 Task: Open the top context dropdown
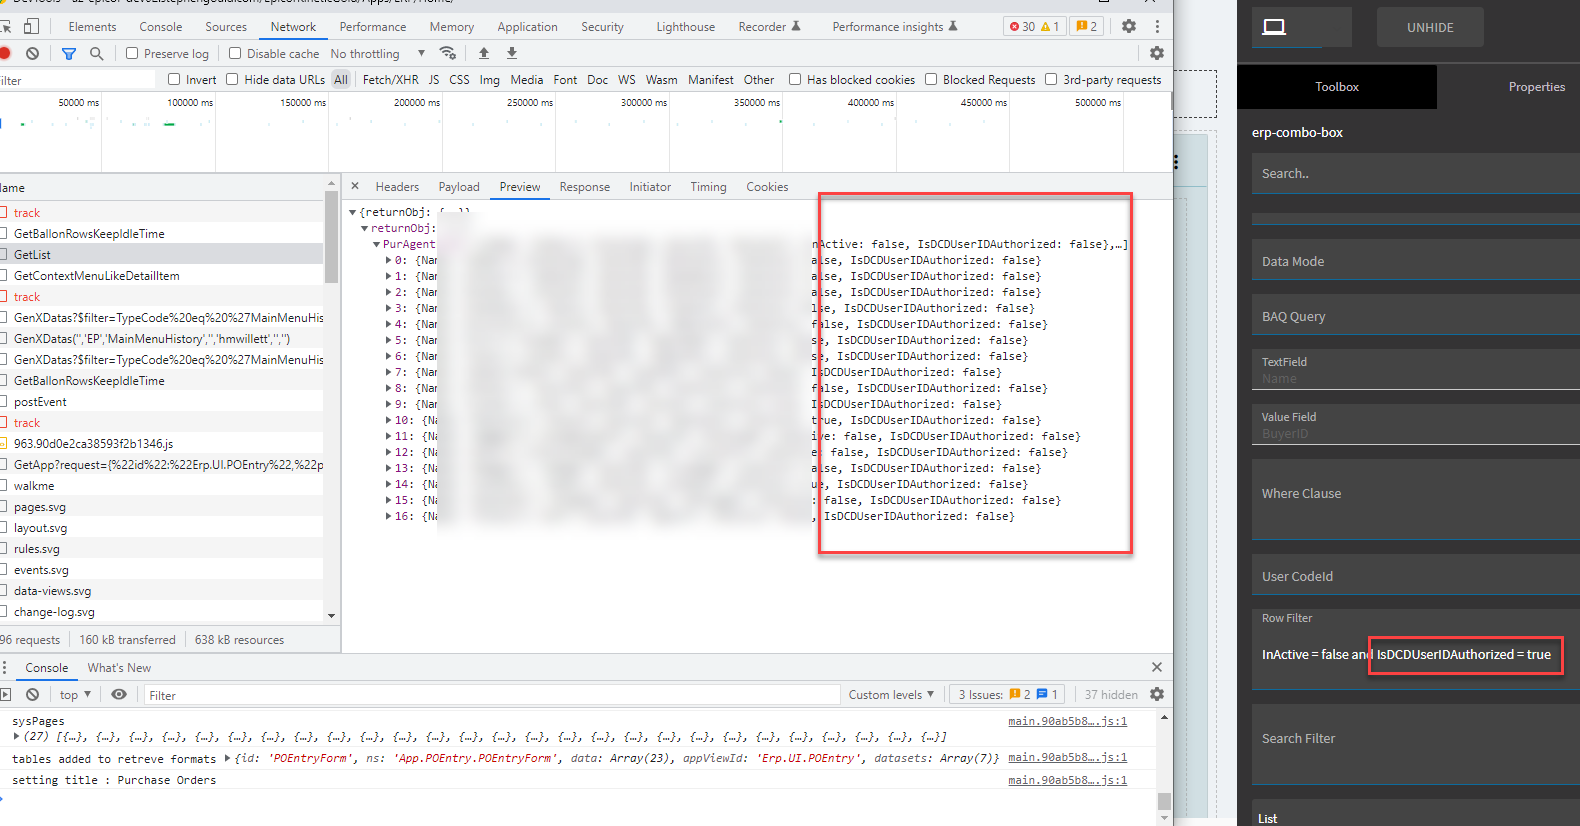click(x=75, y=695)
